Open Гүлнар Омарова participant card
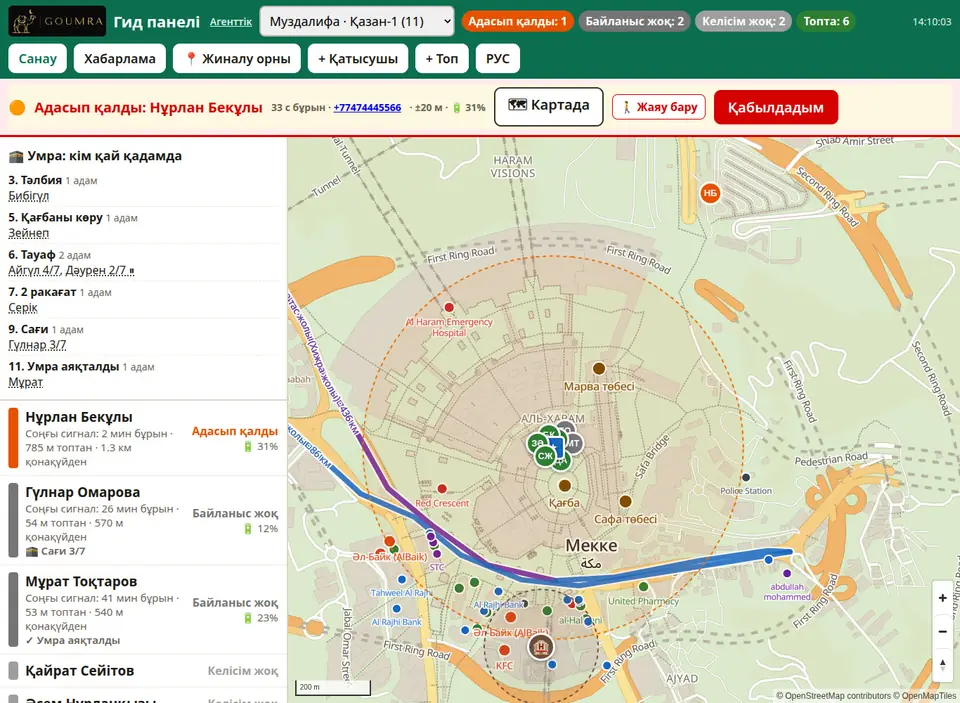 tap(143, 521)
